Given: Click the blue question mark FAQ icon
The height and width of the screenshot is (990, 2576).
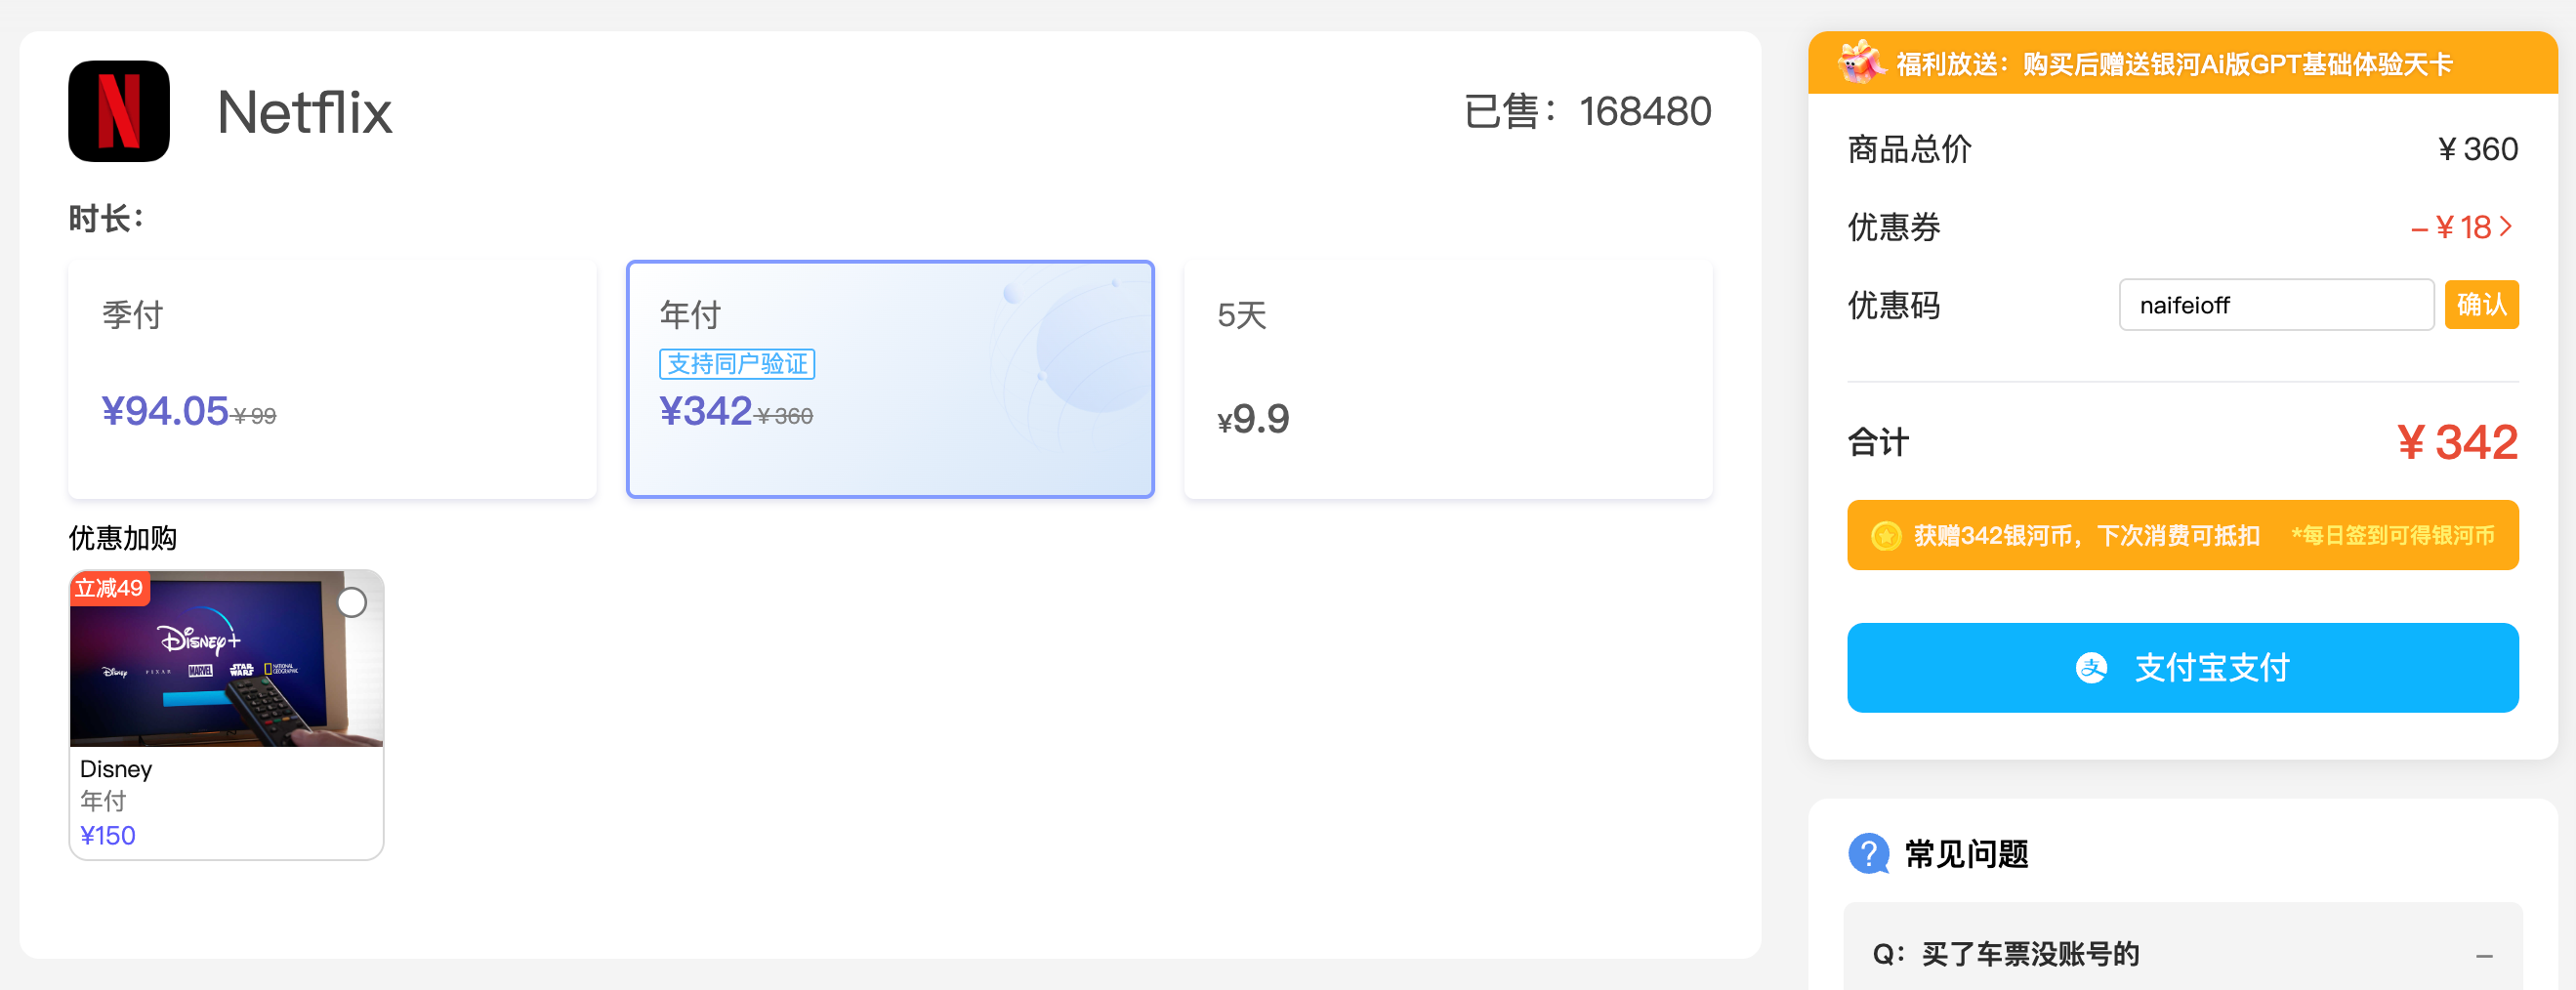Looking at the screenshot, I should 1868,853.
